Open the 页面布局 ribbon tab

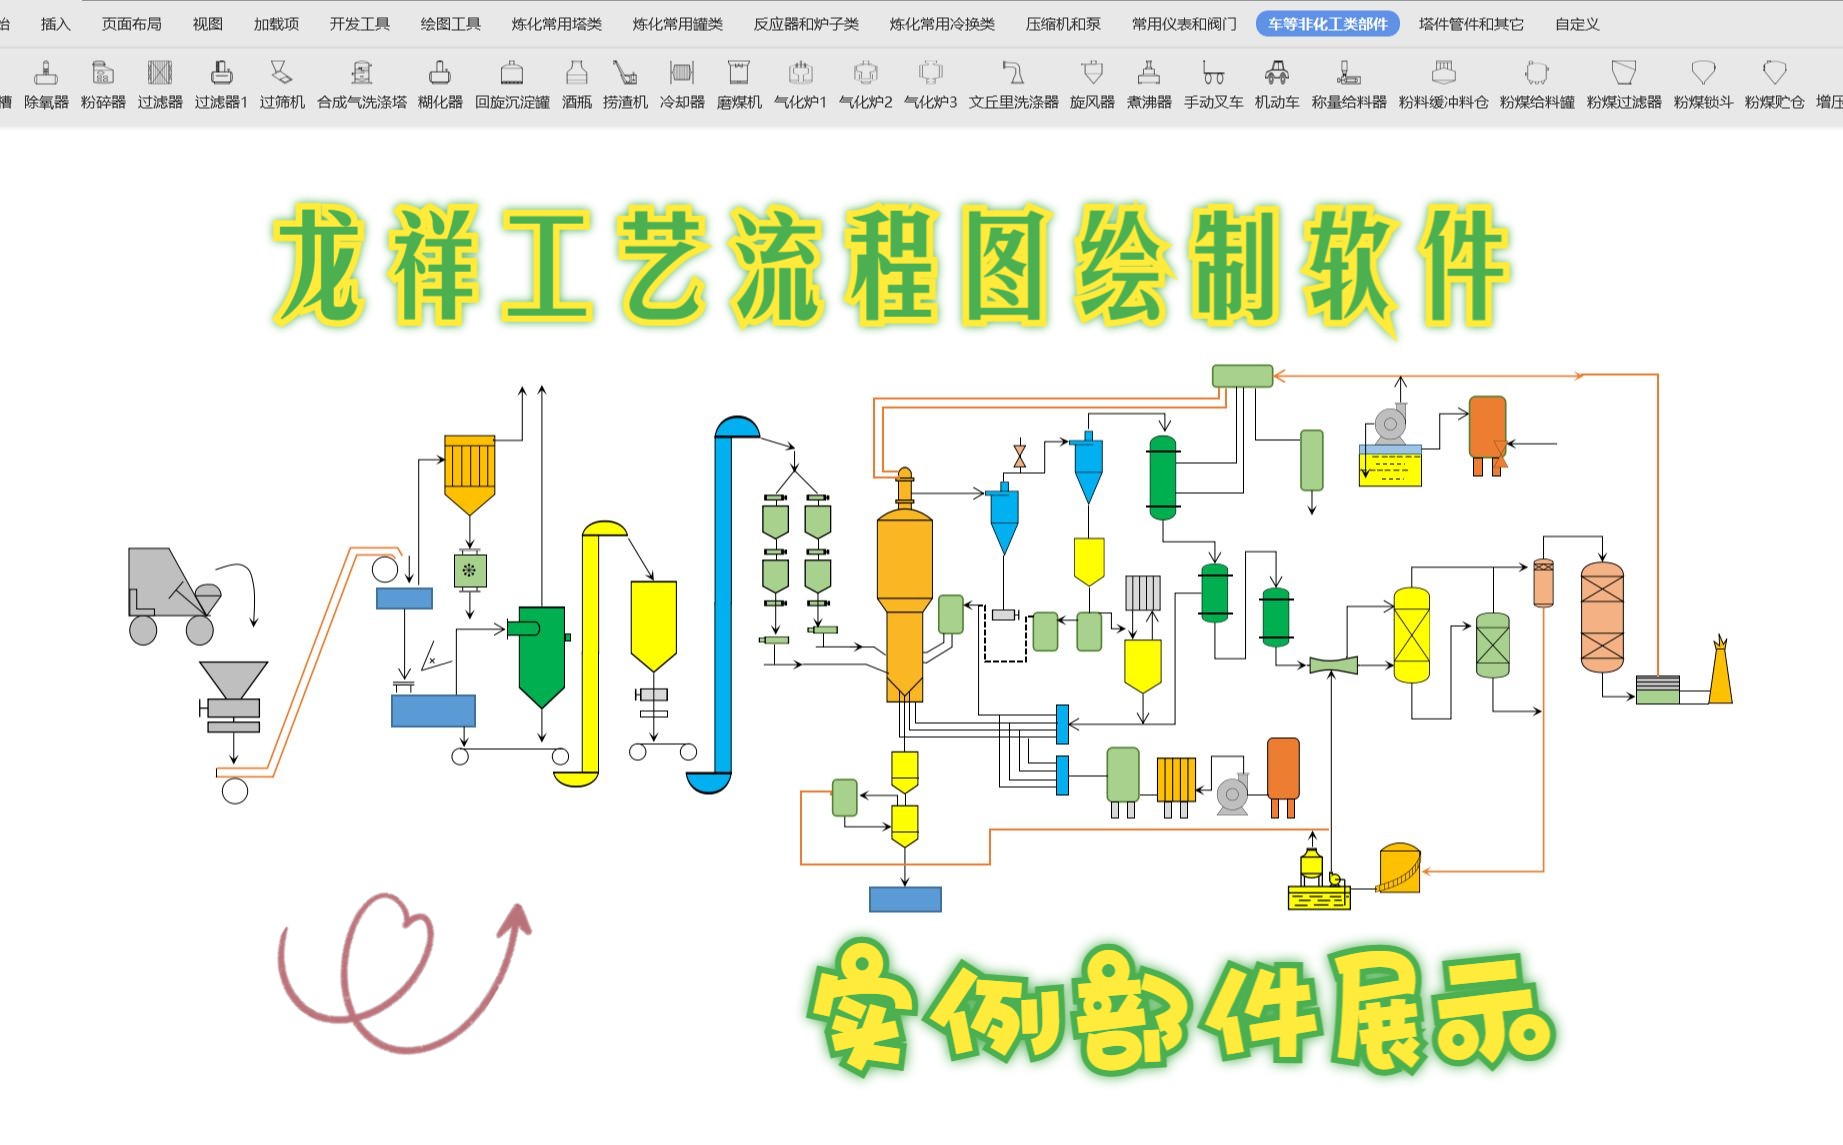131,24
